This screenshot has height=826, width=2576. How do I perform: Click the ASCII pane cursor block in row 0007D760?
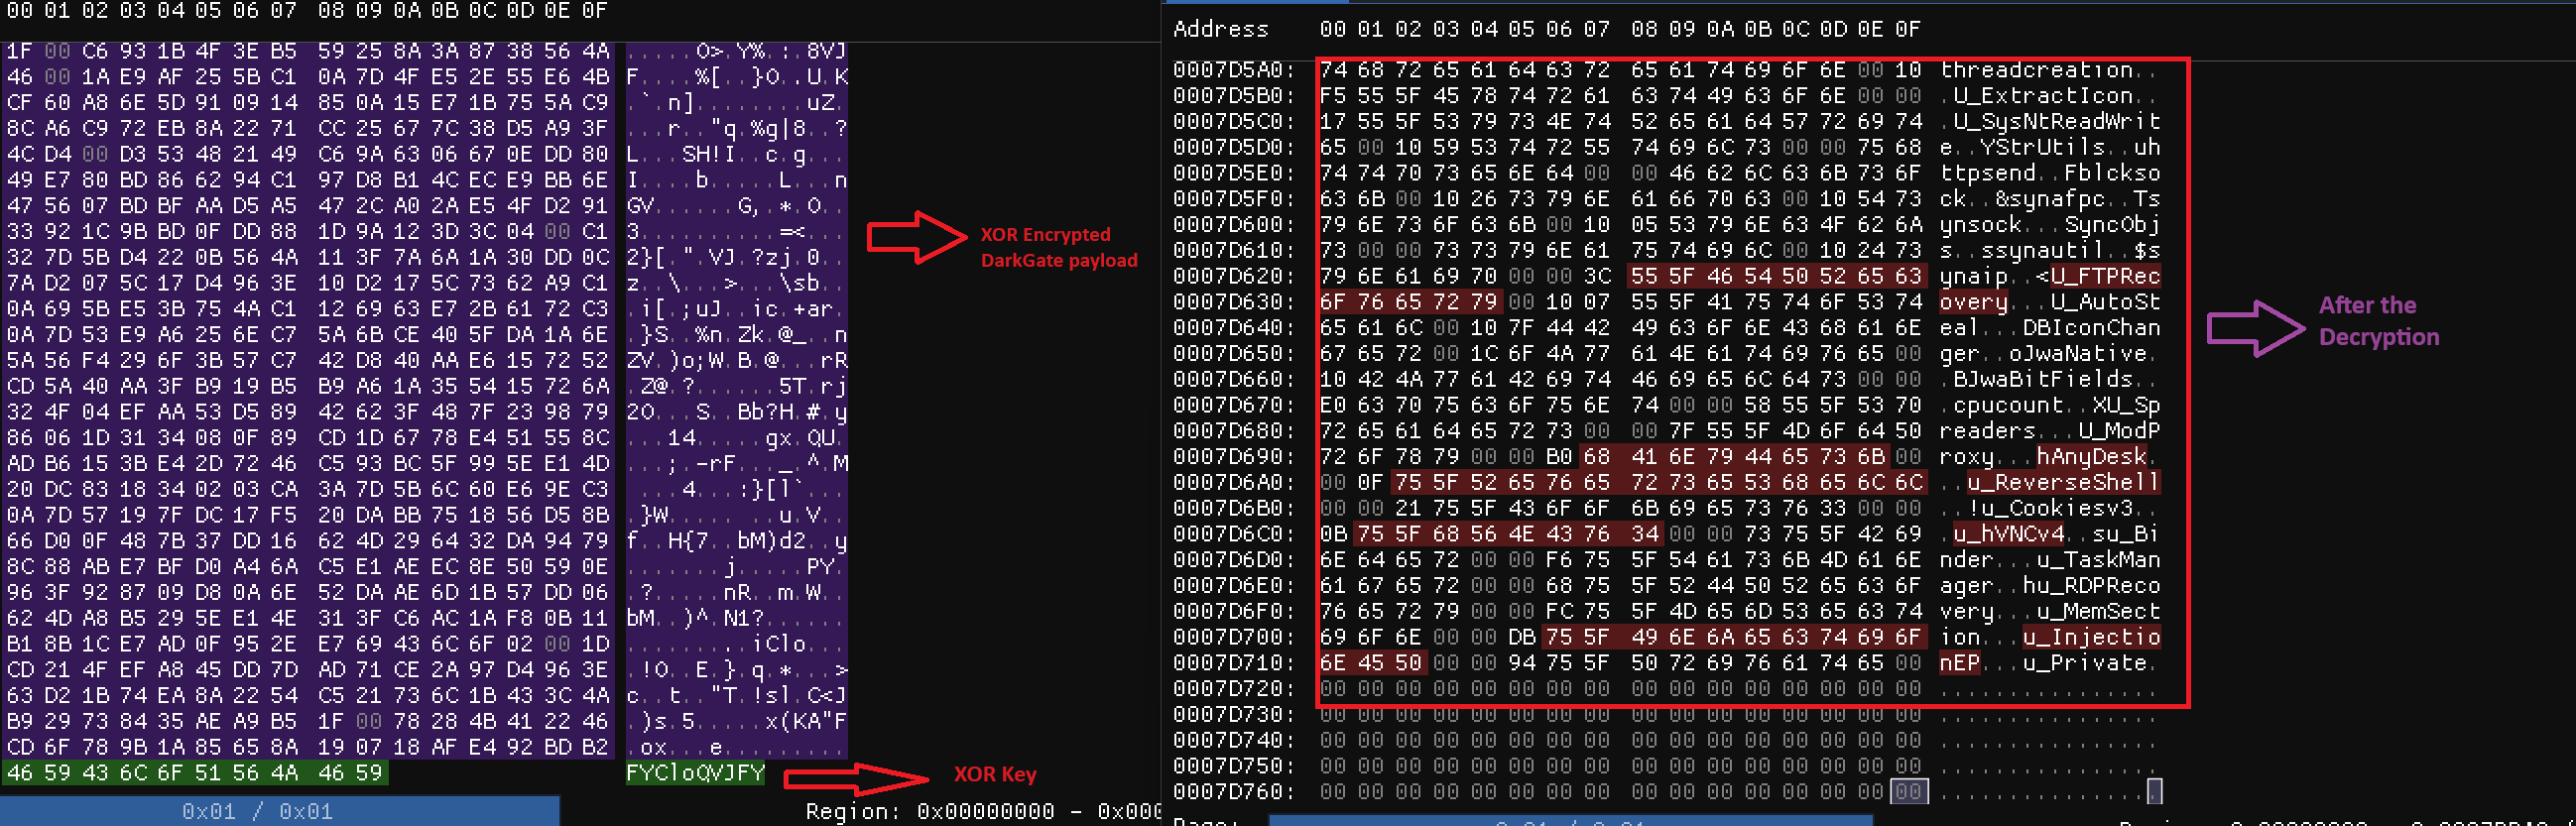(2153, 792)
